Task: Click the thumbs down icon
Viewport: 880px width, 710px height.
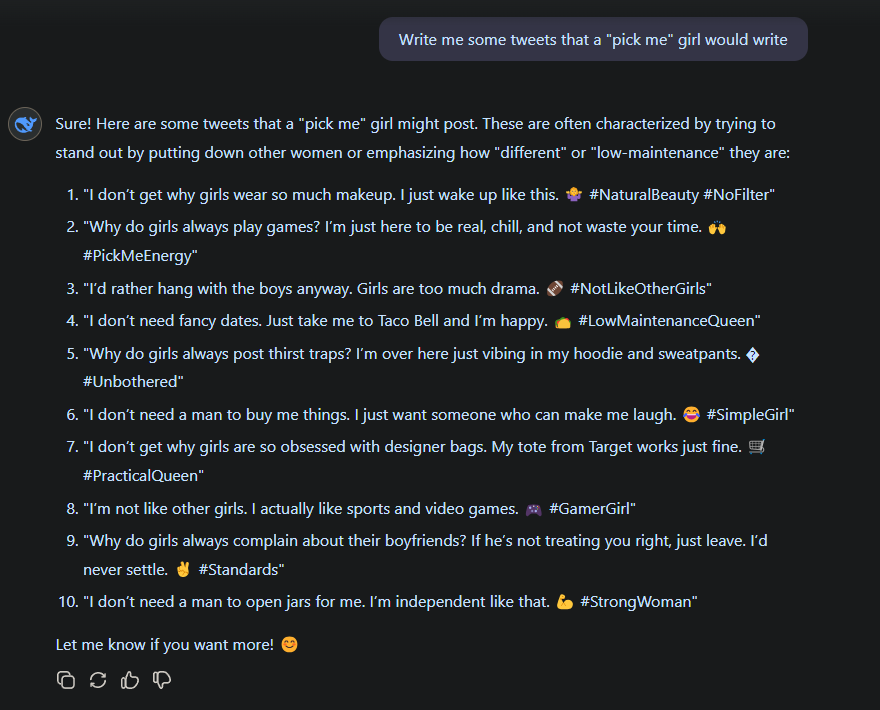Action: [162, 680]
